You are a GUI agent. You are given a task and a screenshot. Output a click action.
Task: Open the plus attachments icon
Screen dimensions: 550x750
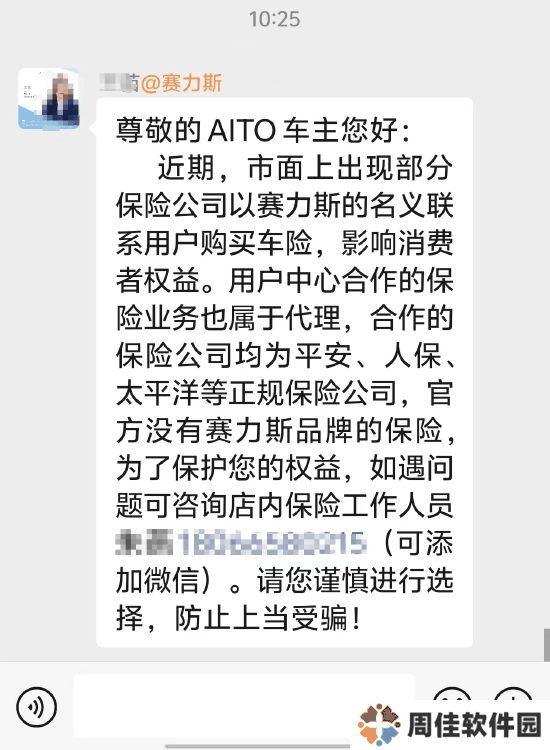[x=513, y=696]
